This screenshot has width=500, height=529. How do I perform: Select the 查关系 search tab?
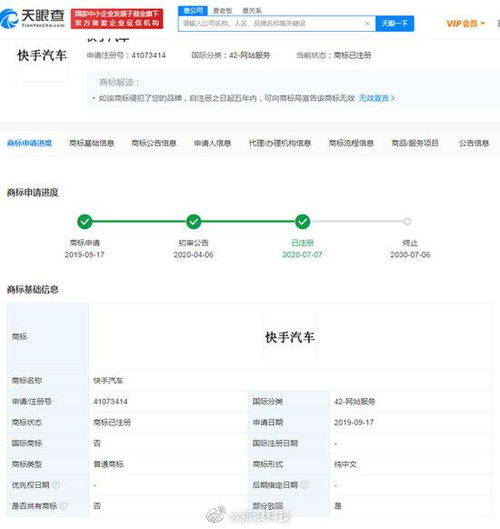click(x=252, y=11)
